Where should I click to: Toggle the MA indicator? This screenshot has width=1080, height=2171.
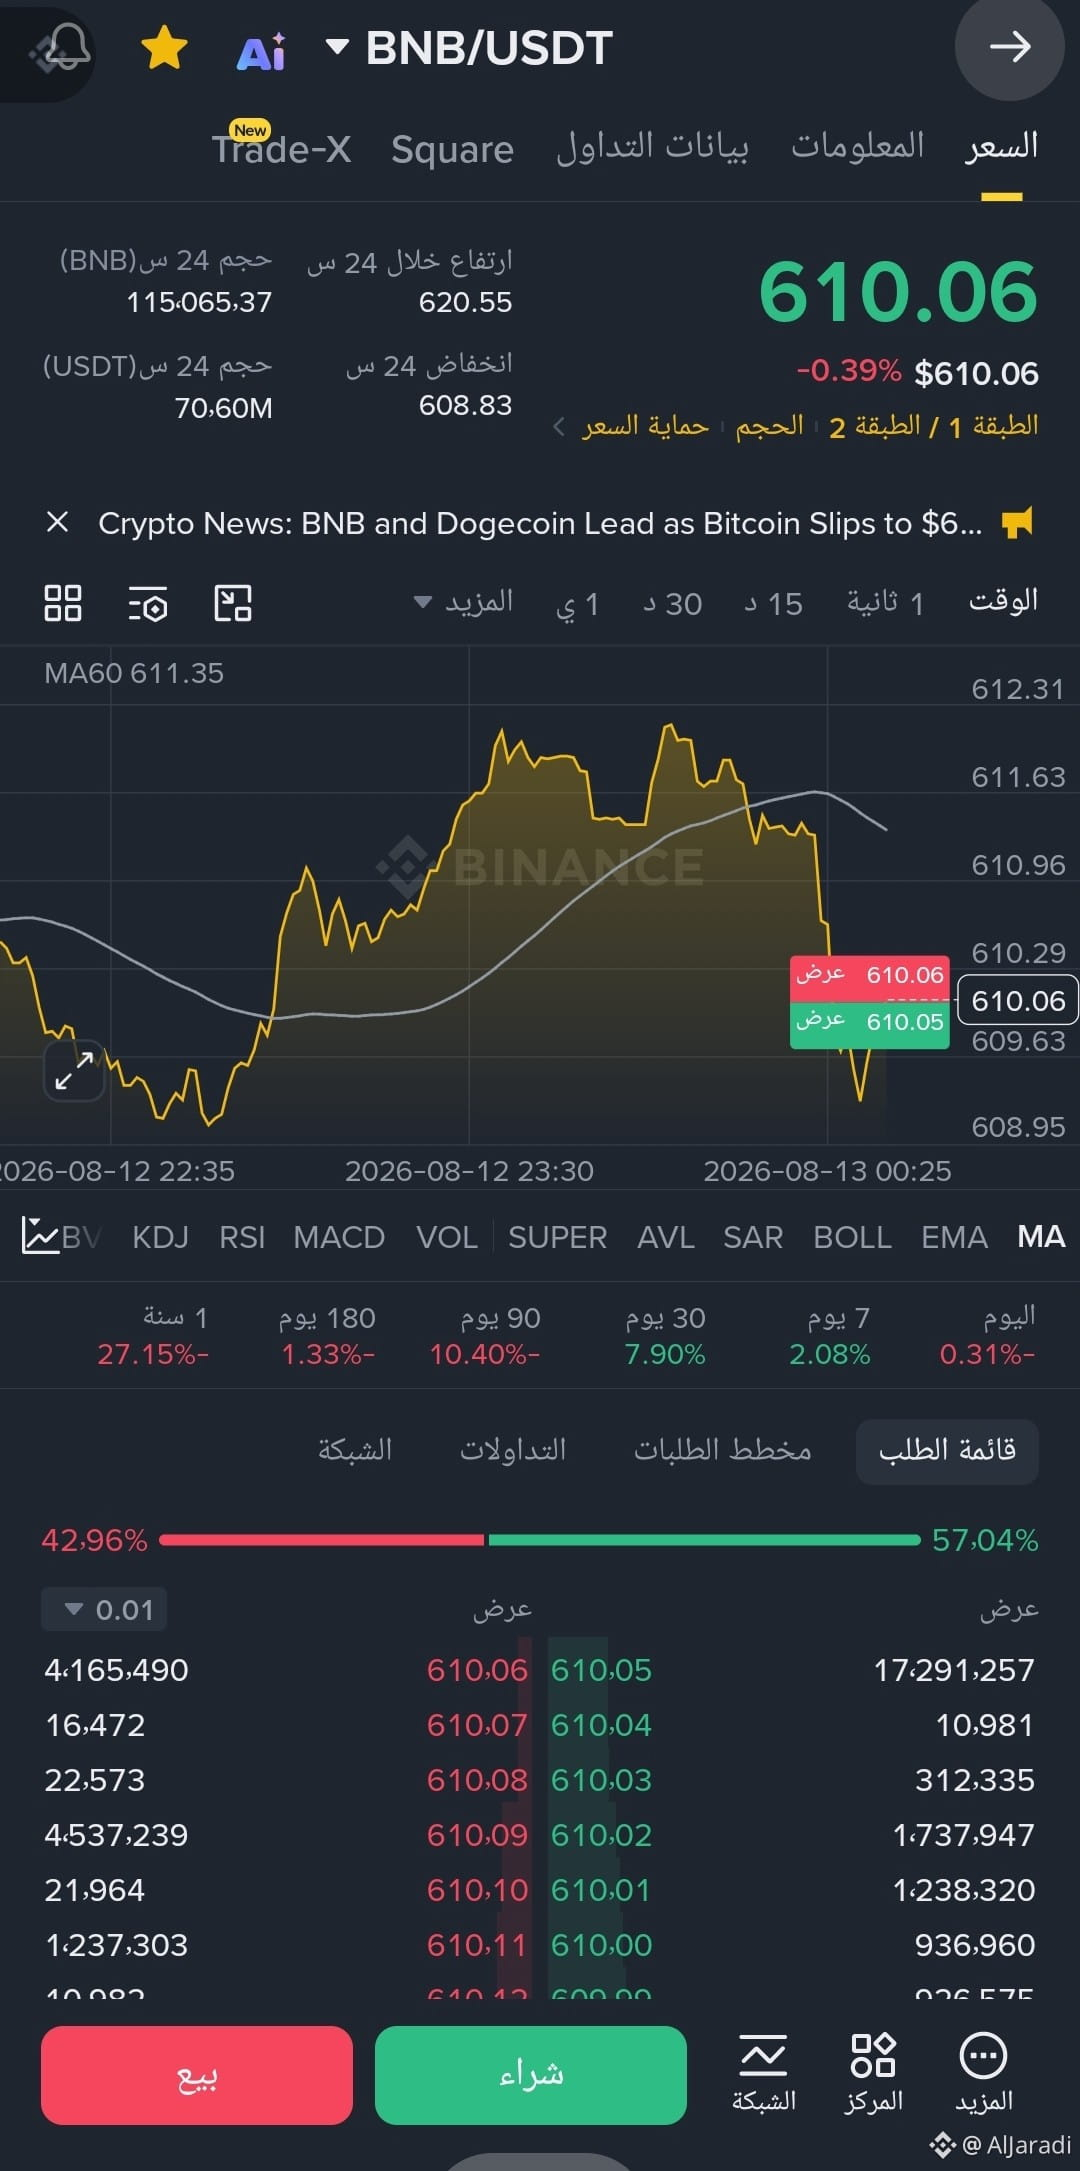(1041, 1237)
